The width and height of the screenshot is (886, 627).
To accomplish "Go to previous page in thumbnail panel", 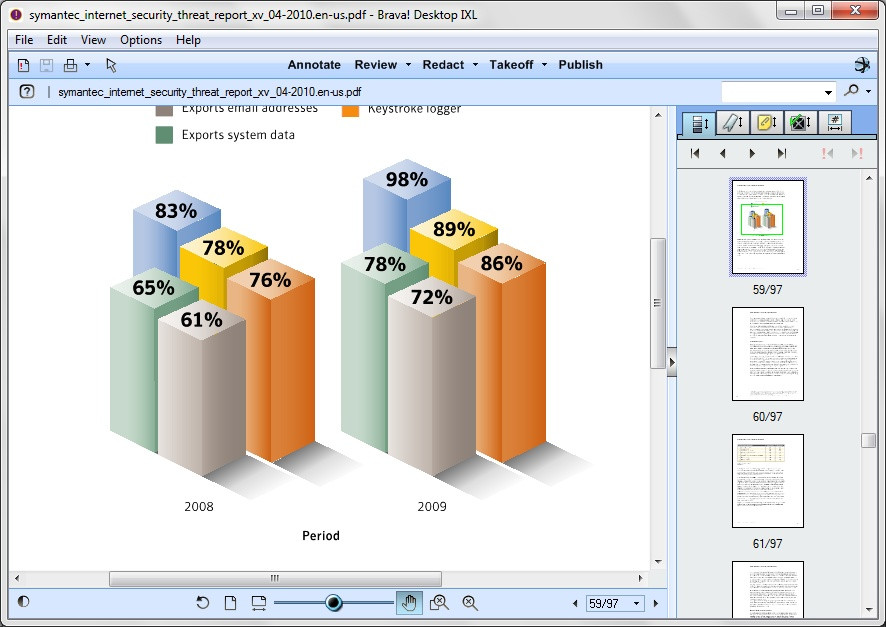I will [723, 153].
